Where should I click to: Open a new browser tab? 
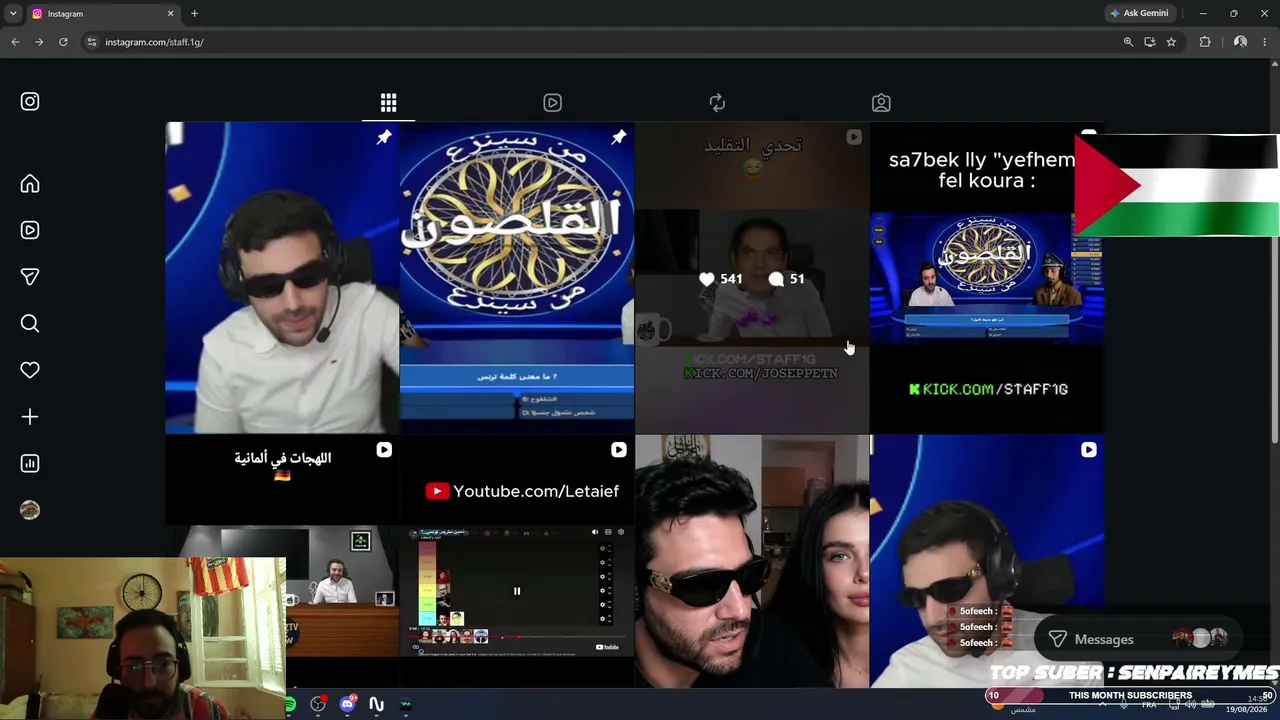194,14
